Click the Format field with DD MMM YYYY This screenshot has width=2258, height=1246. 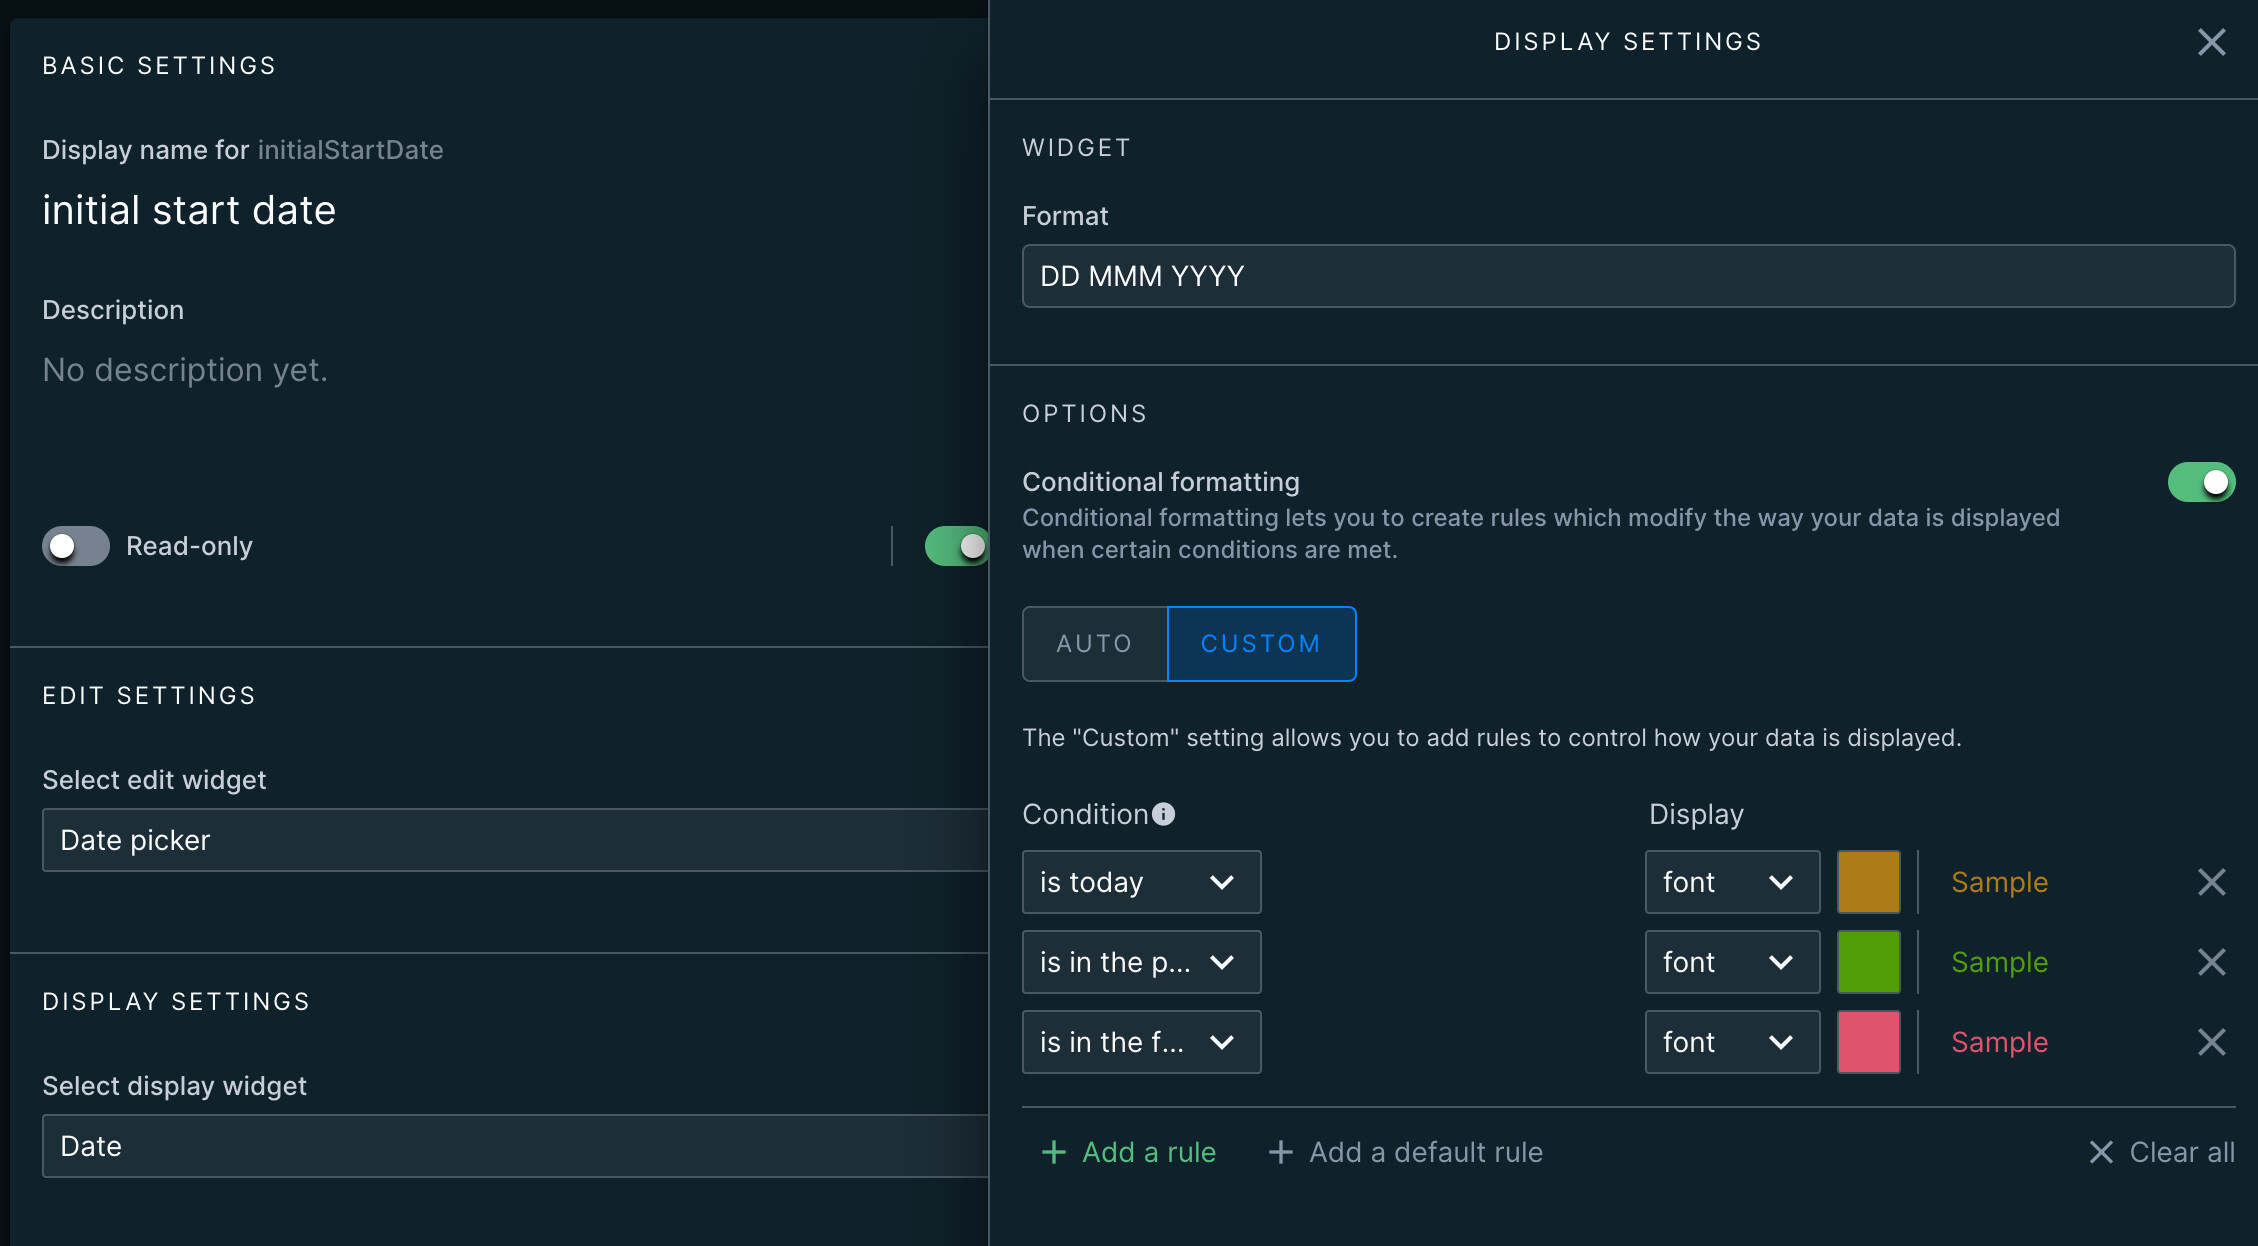tap(1628, 276)
